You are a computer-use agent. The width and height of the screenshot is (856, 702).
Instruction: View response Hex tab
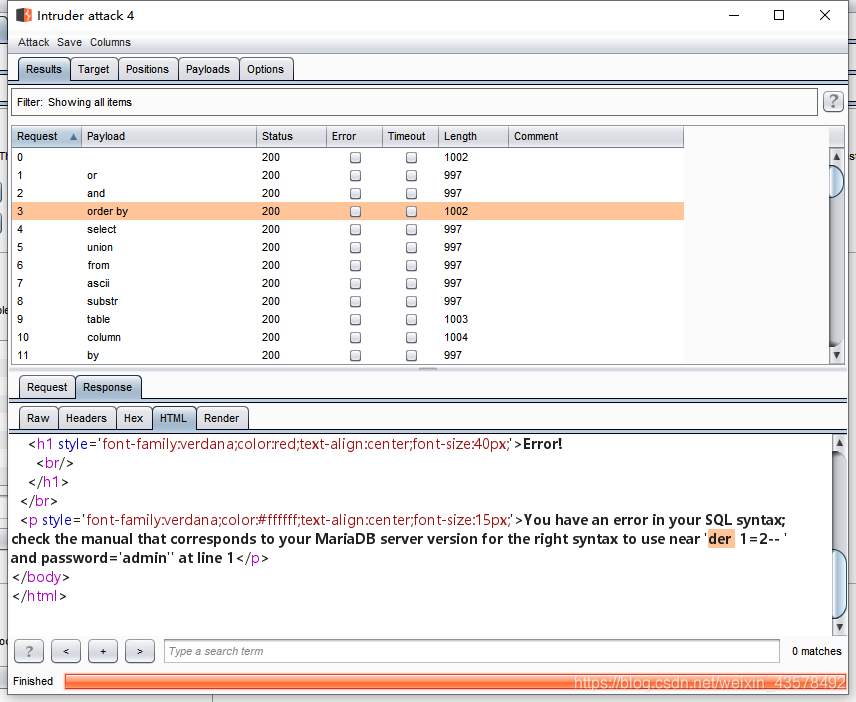coord(133,418)
